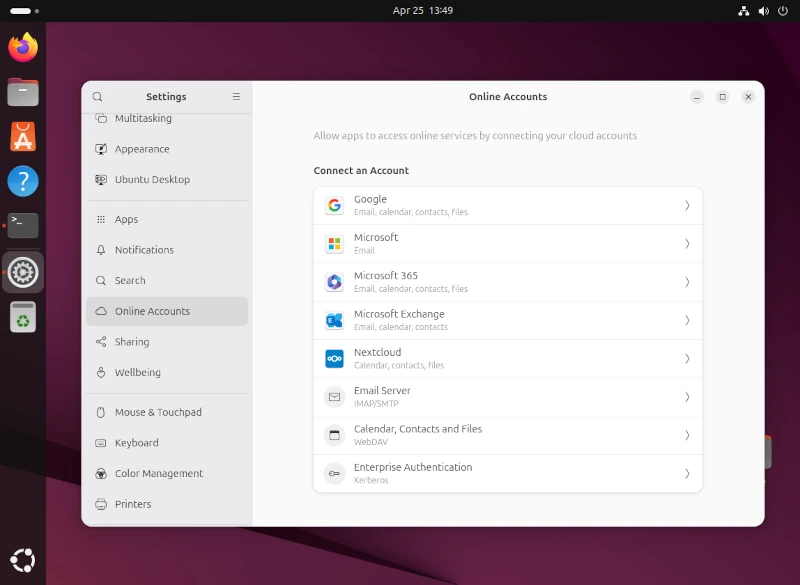Click the Settings search magnifier icon
The image size is (800, 585).
click(x=97, y=96)
